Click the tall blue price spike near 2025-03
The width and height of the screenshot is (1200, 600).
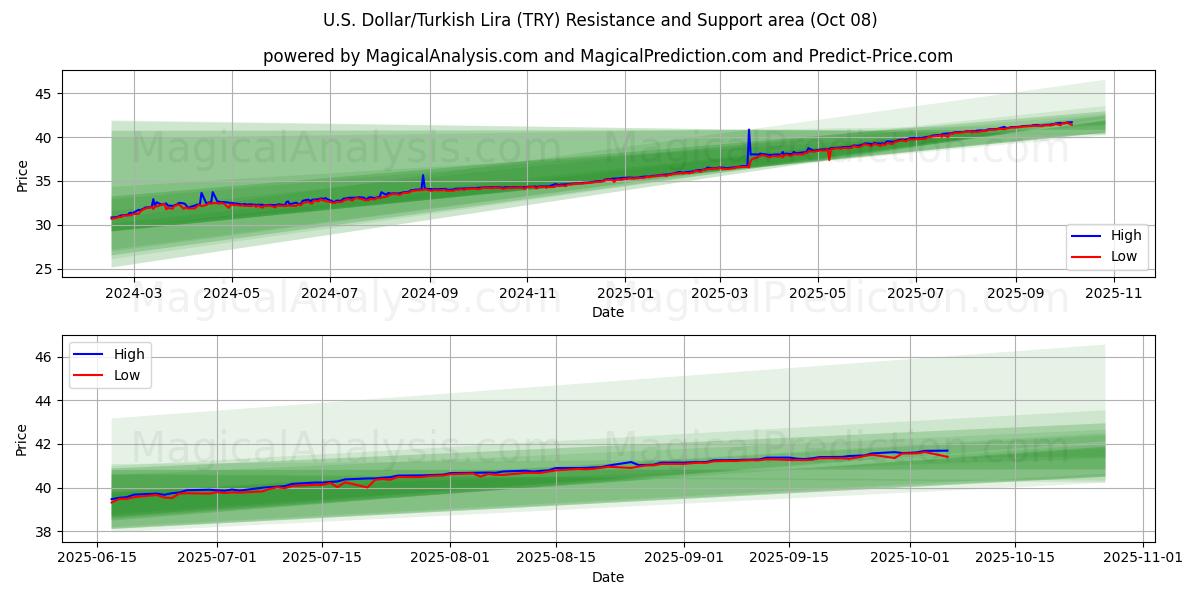pyautogui.click(x=748, y=132)
